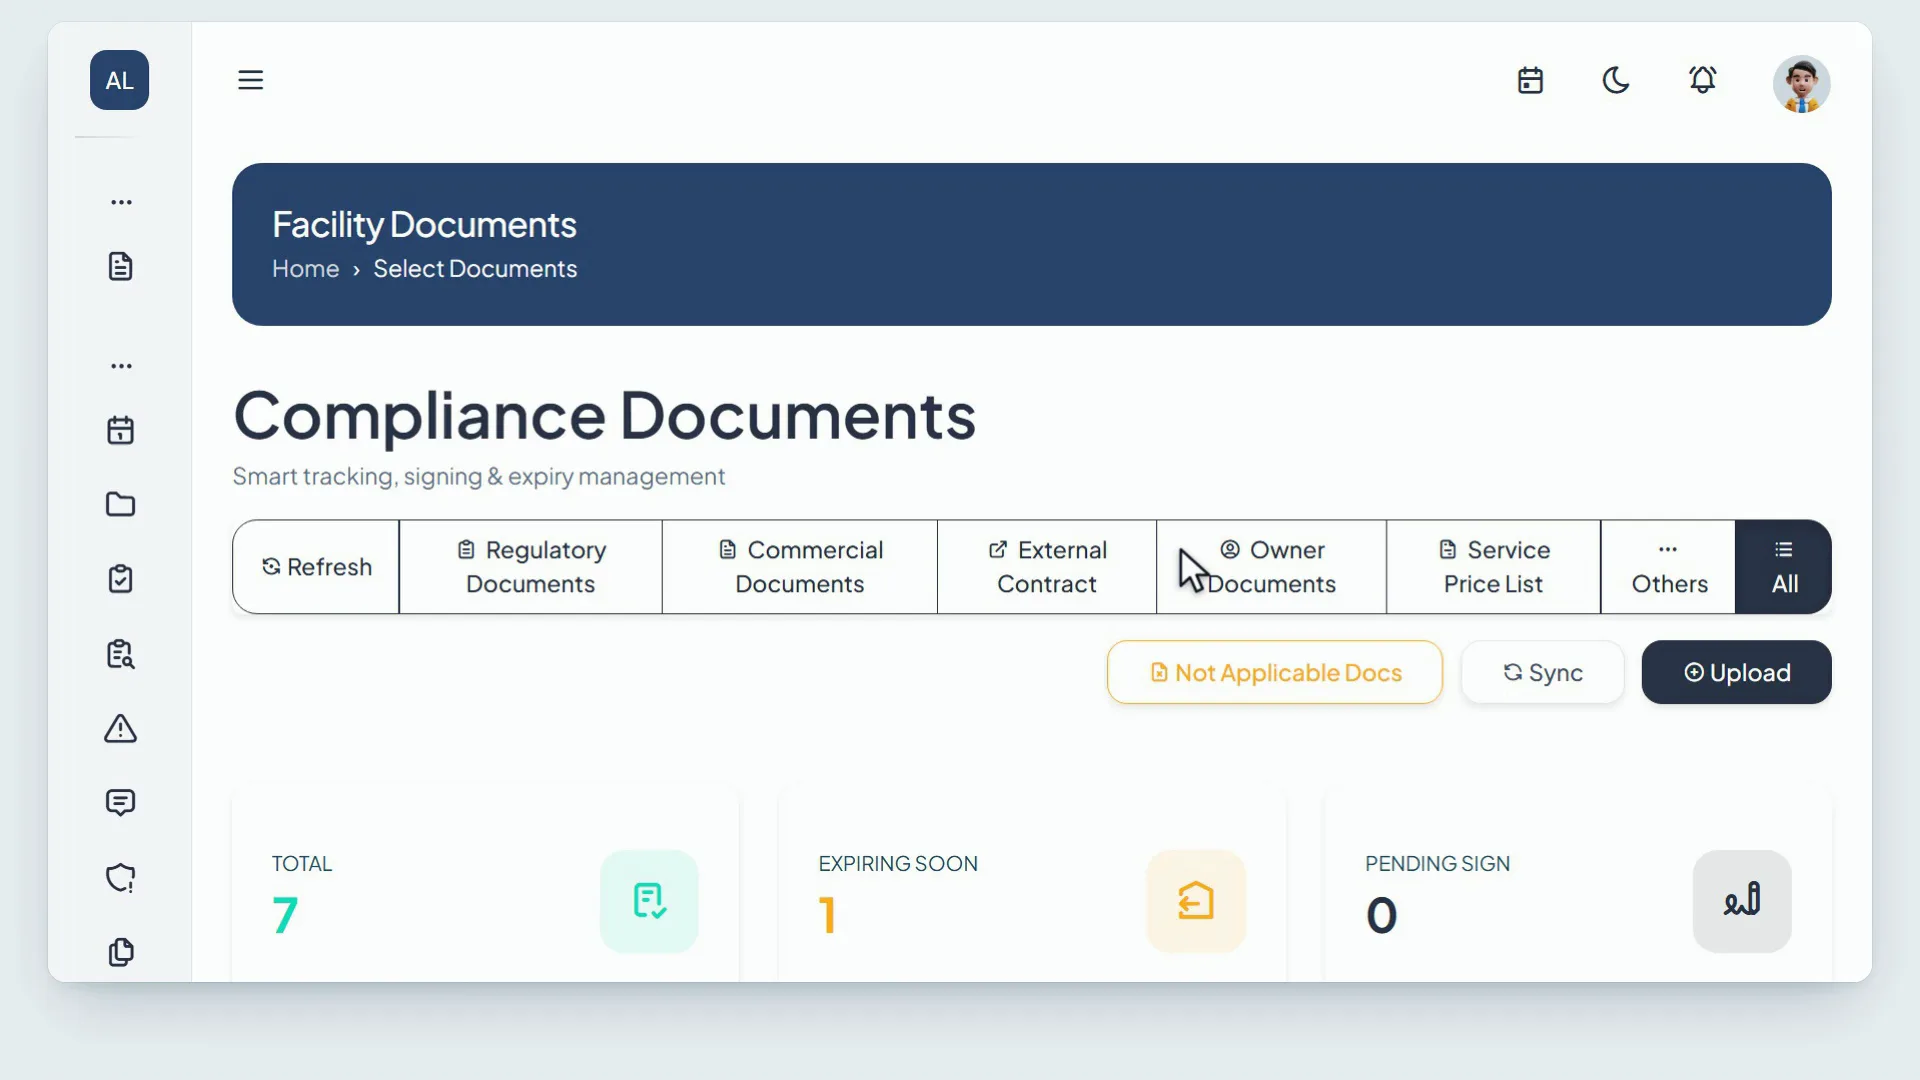Open the sidebar calendar icon

(x=120, y=430)
